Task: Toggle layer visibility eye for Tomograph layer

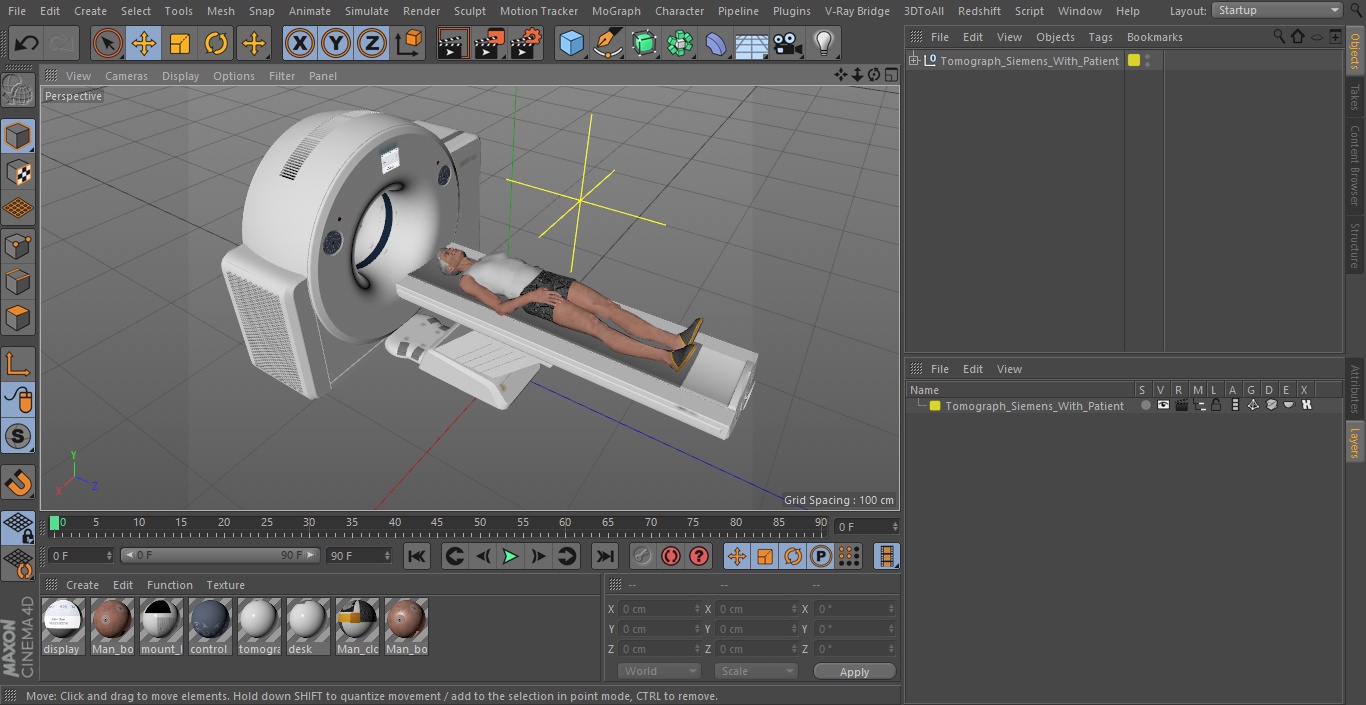Action: pyautogui.click(x=1163, y=405)
